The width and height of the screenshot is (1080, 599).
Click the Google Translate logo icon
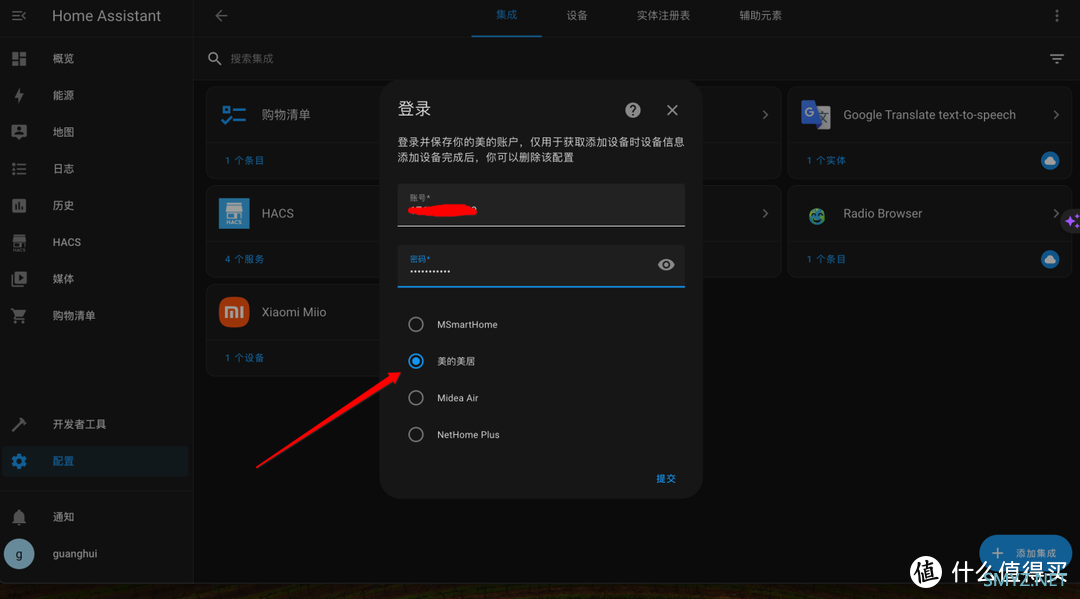point(816,114)
